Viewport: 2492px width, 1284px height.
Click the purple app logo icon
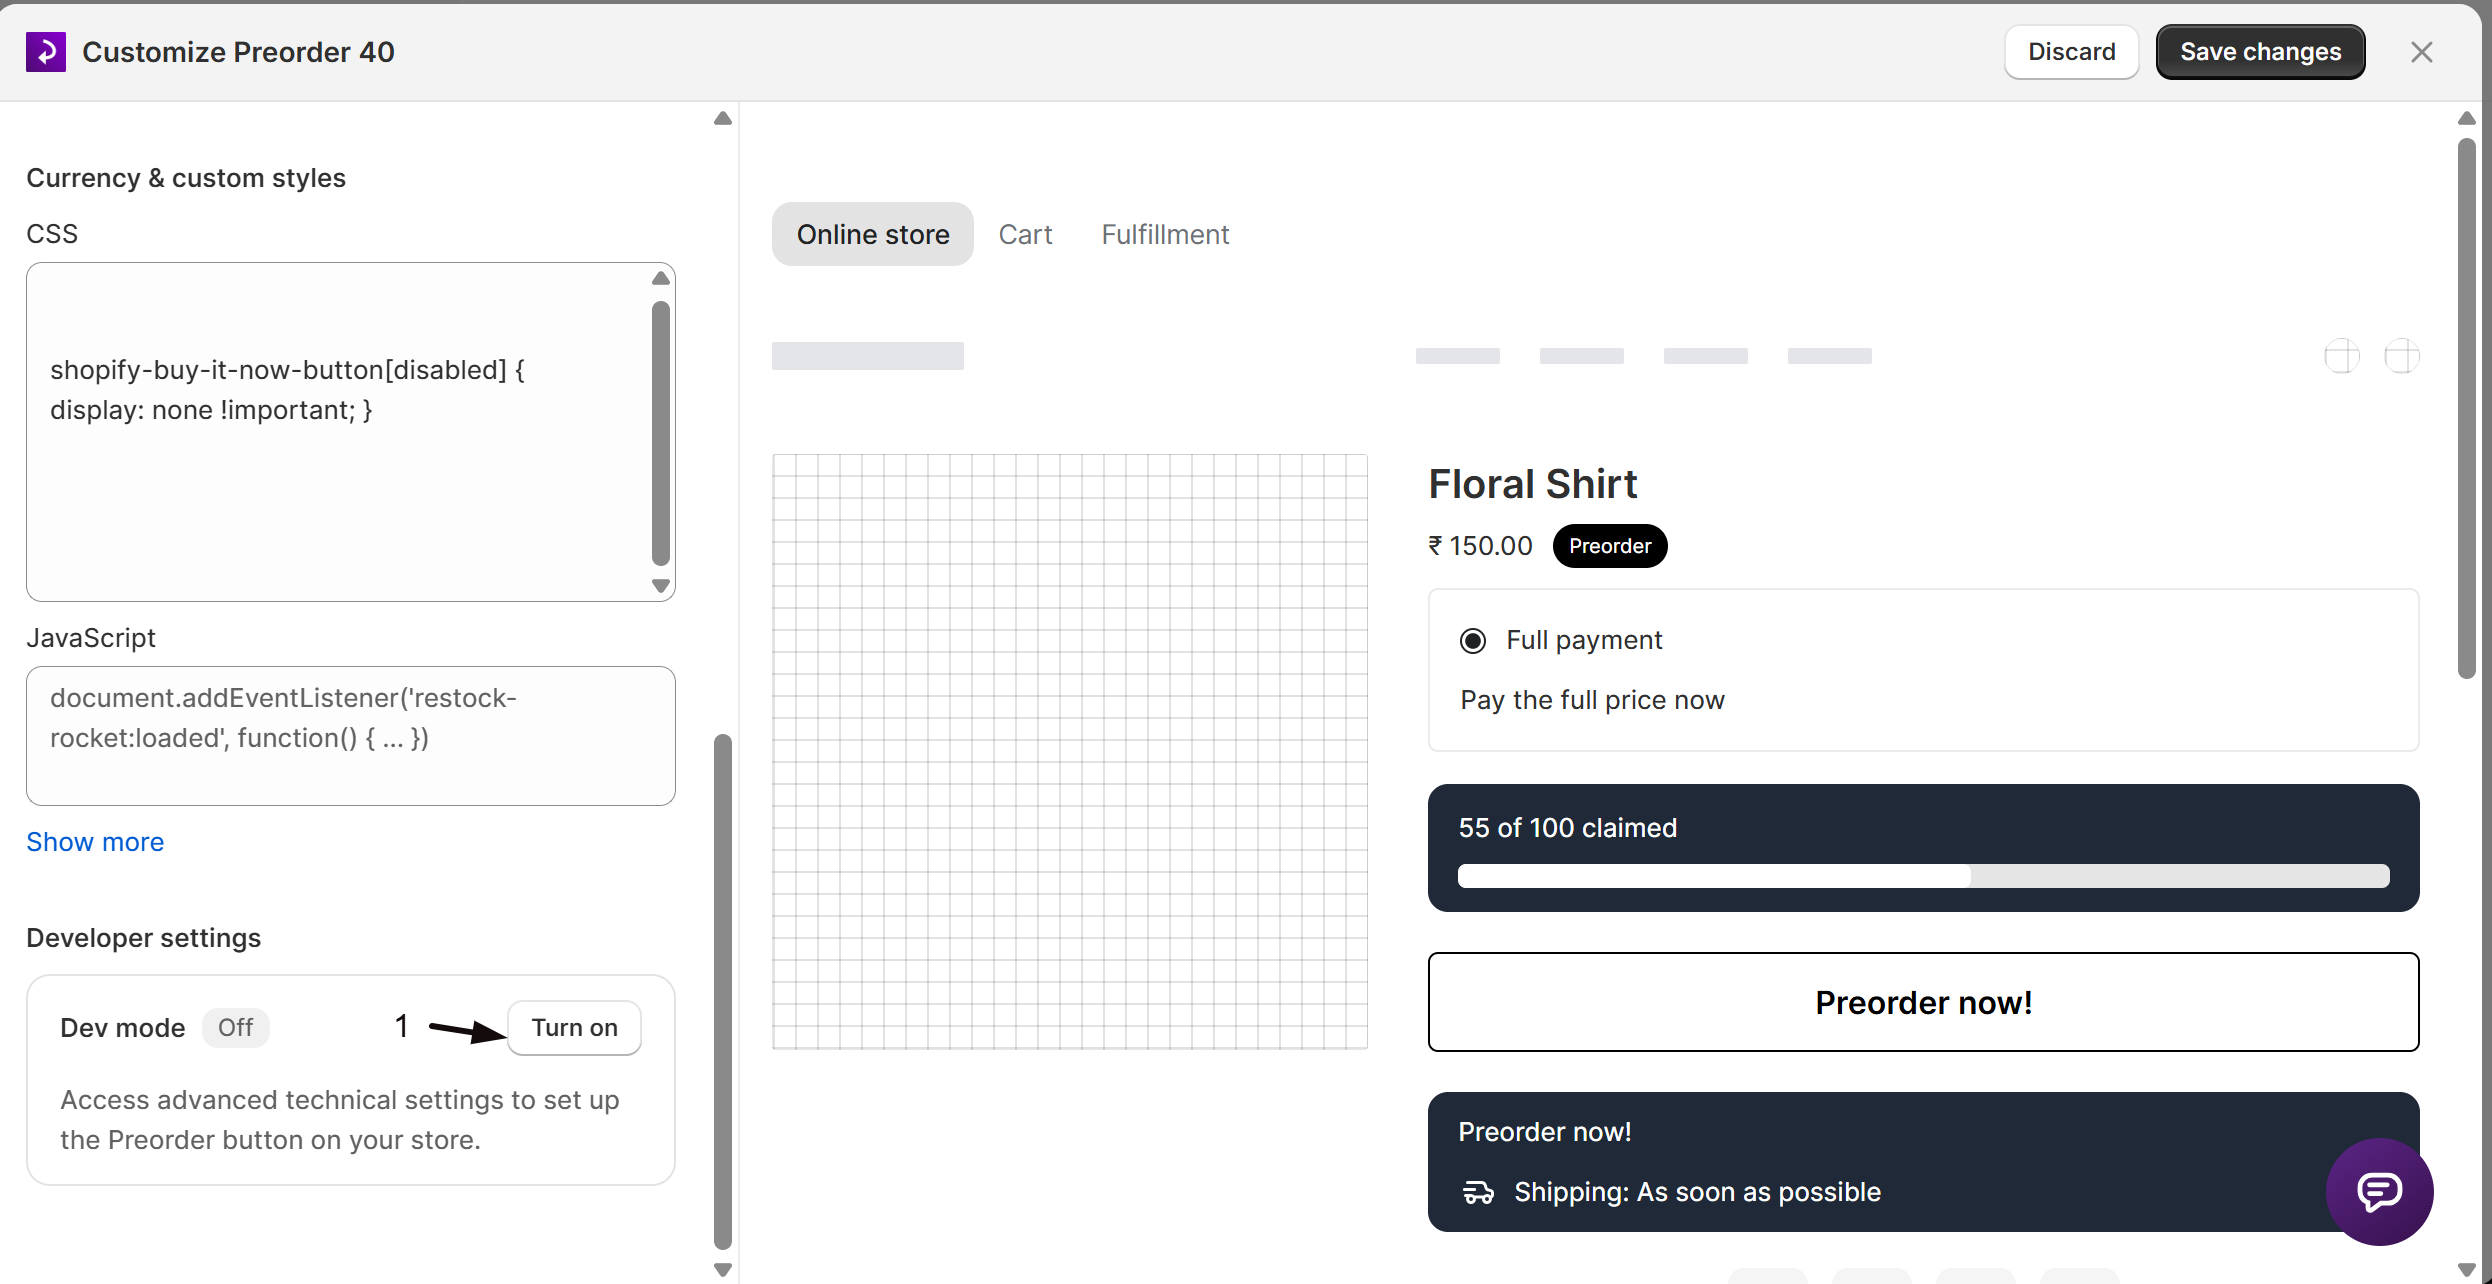(46, 52)
